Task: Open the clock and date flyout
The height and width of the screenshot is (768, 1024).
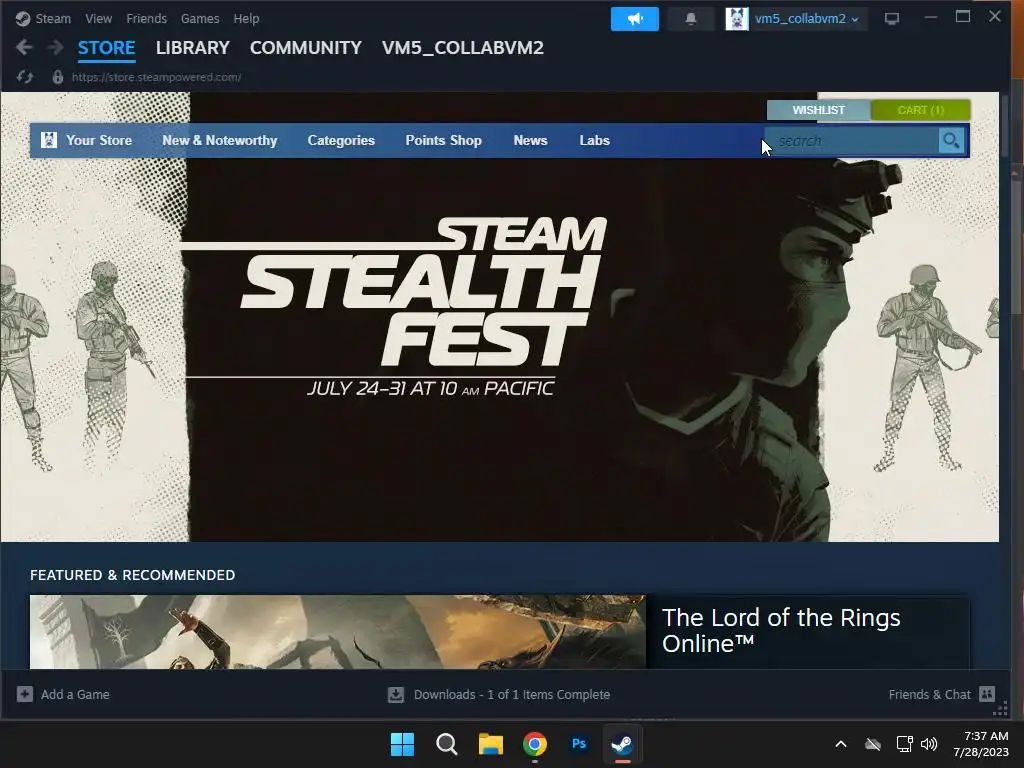Action: (980, 744)
